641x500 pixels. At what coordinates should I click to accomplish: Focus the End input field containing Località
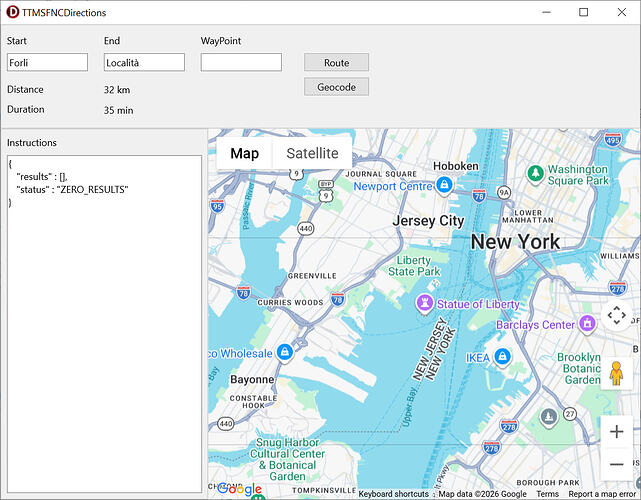point(144,62)
